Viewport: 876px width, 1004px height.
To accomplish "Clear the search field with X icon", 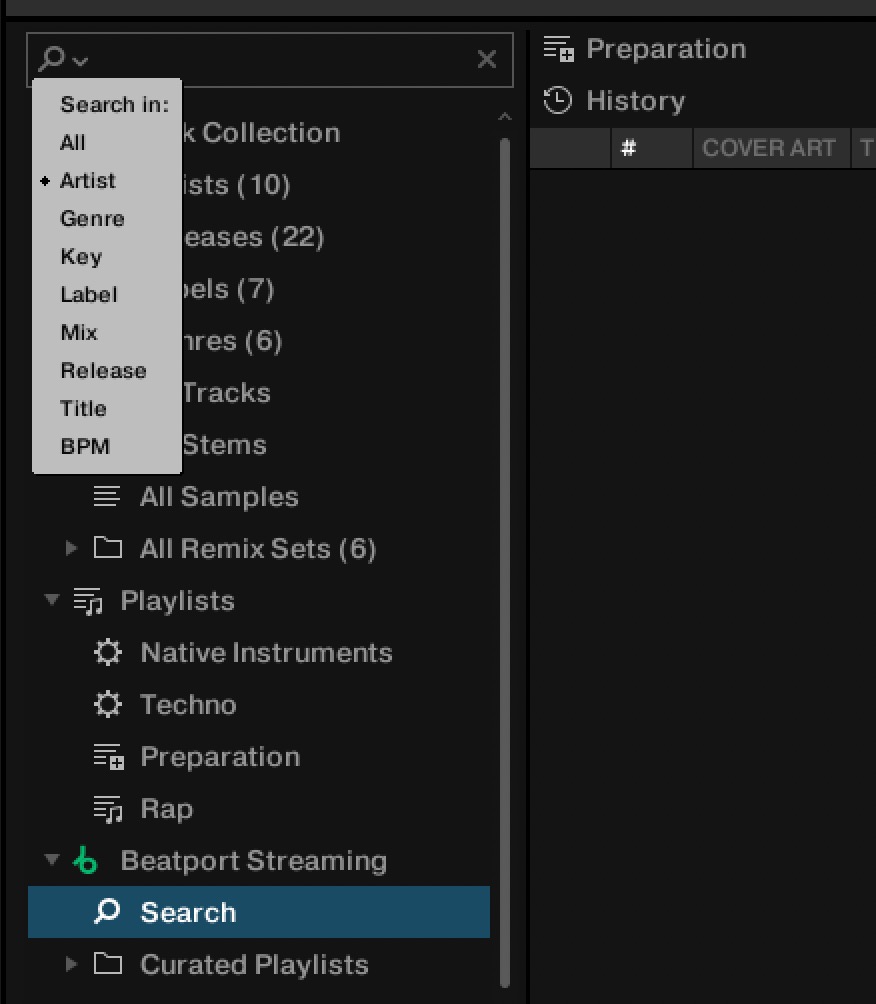I will [487, 60].
